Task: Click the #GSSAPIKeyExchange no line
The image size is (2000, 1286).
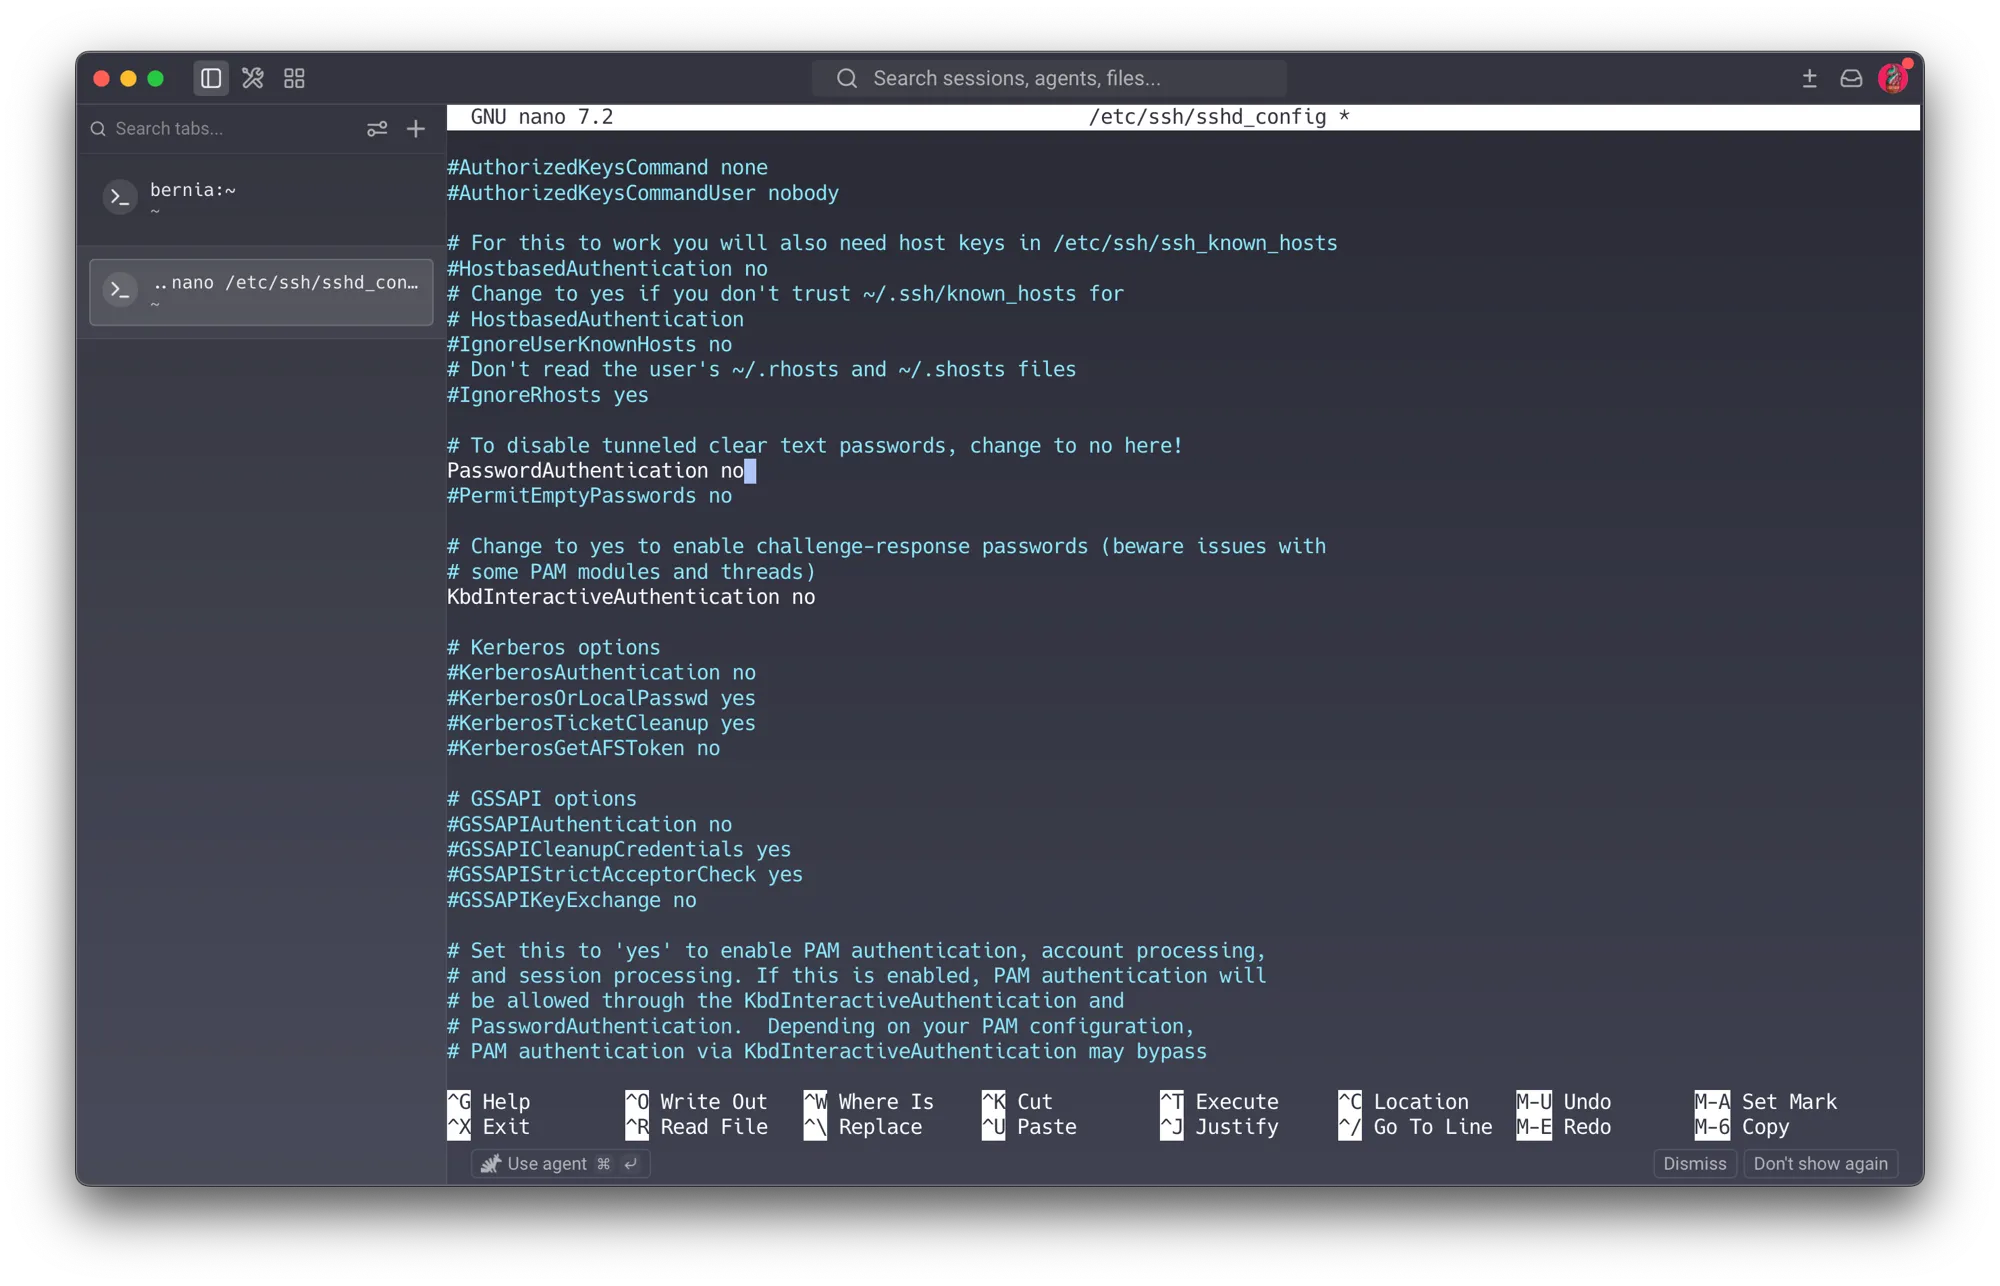Action: tap(572, 900)
